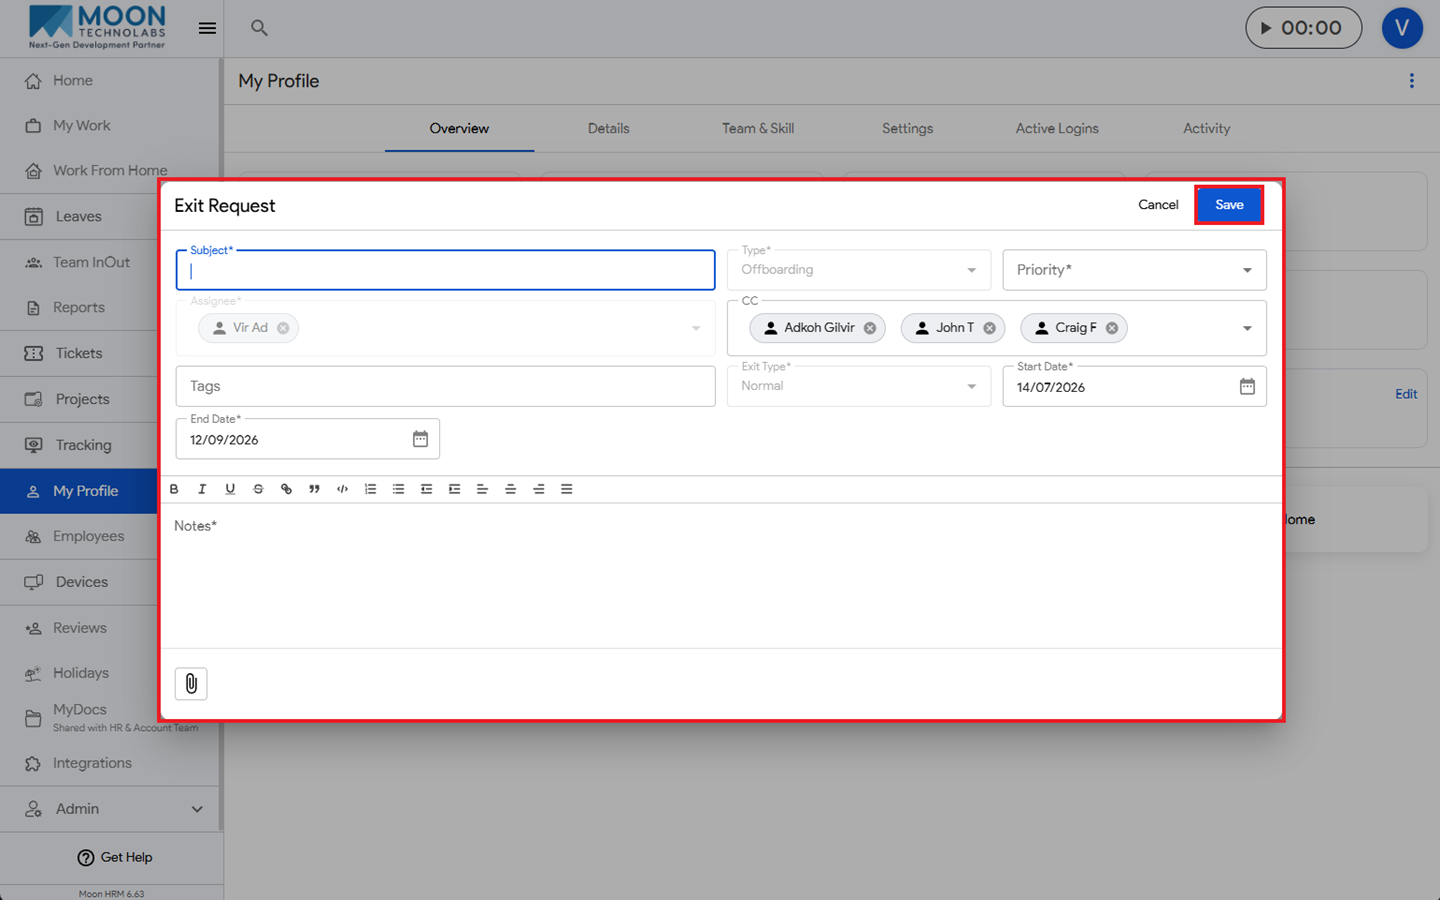Expand the Admin sidebar section
Image resolution: width=1440 pixels, height=900 pixels.
(110, 809)
